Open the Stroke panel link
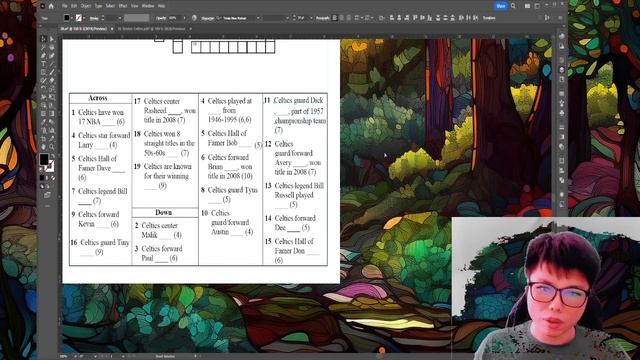640x360 pixels. click(94, 18)
